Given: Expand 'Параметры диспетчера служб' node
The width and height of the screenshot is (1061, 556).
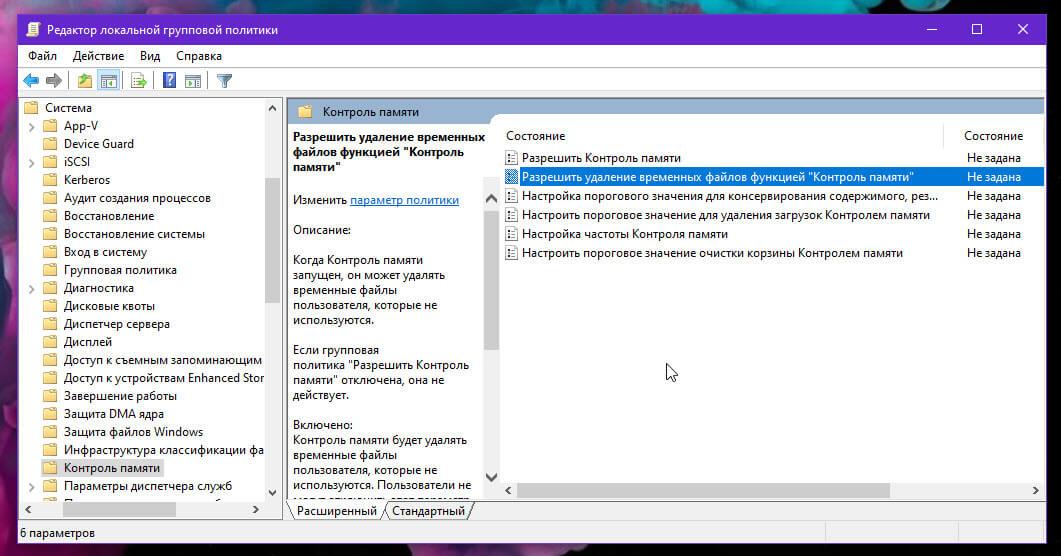Looking at the screenshot, I should click(x=31, y=486).
